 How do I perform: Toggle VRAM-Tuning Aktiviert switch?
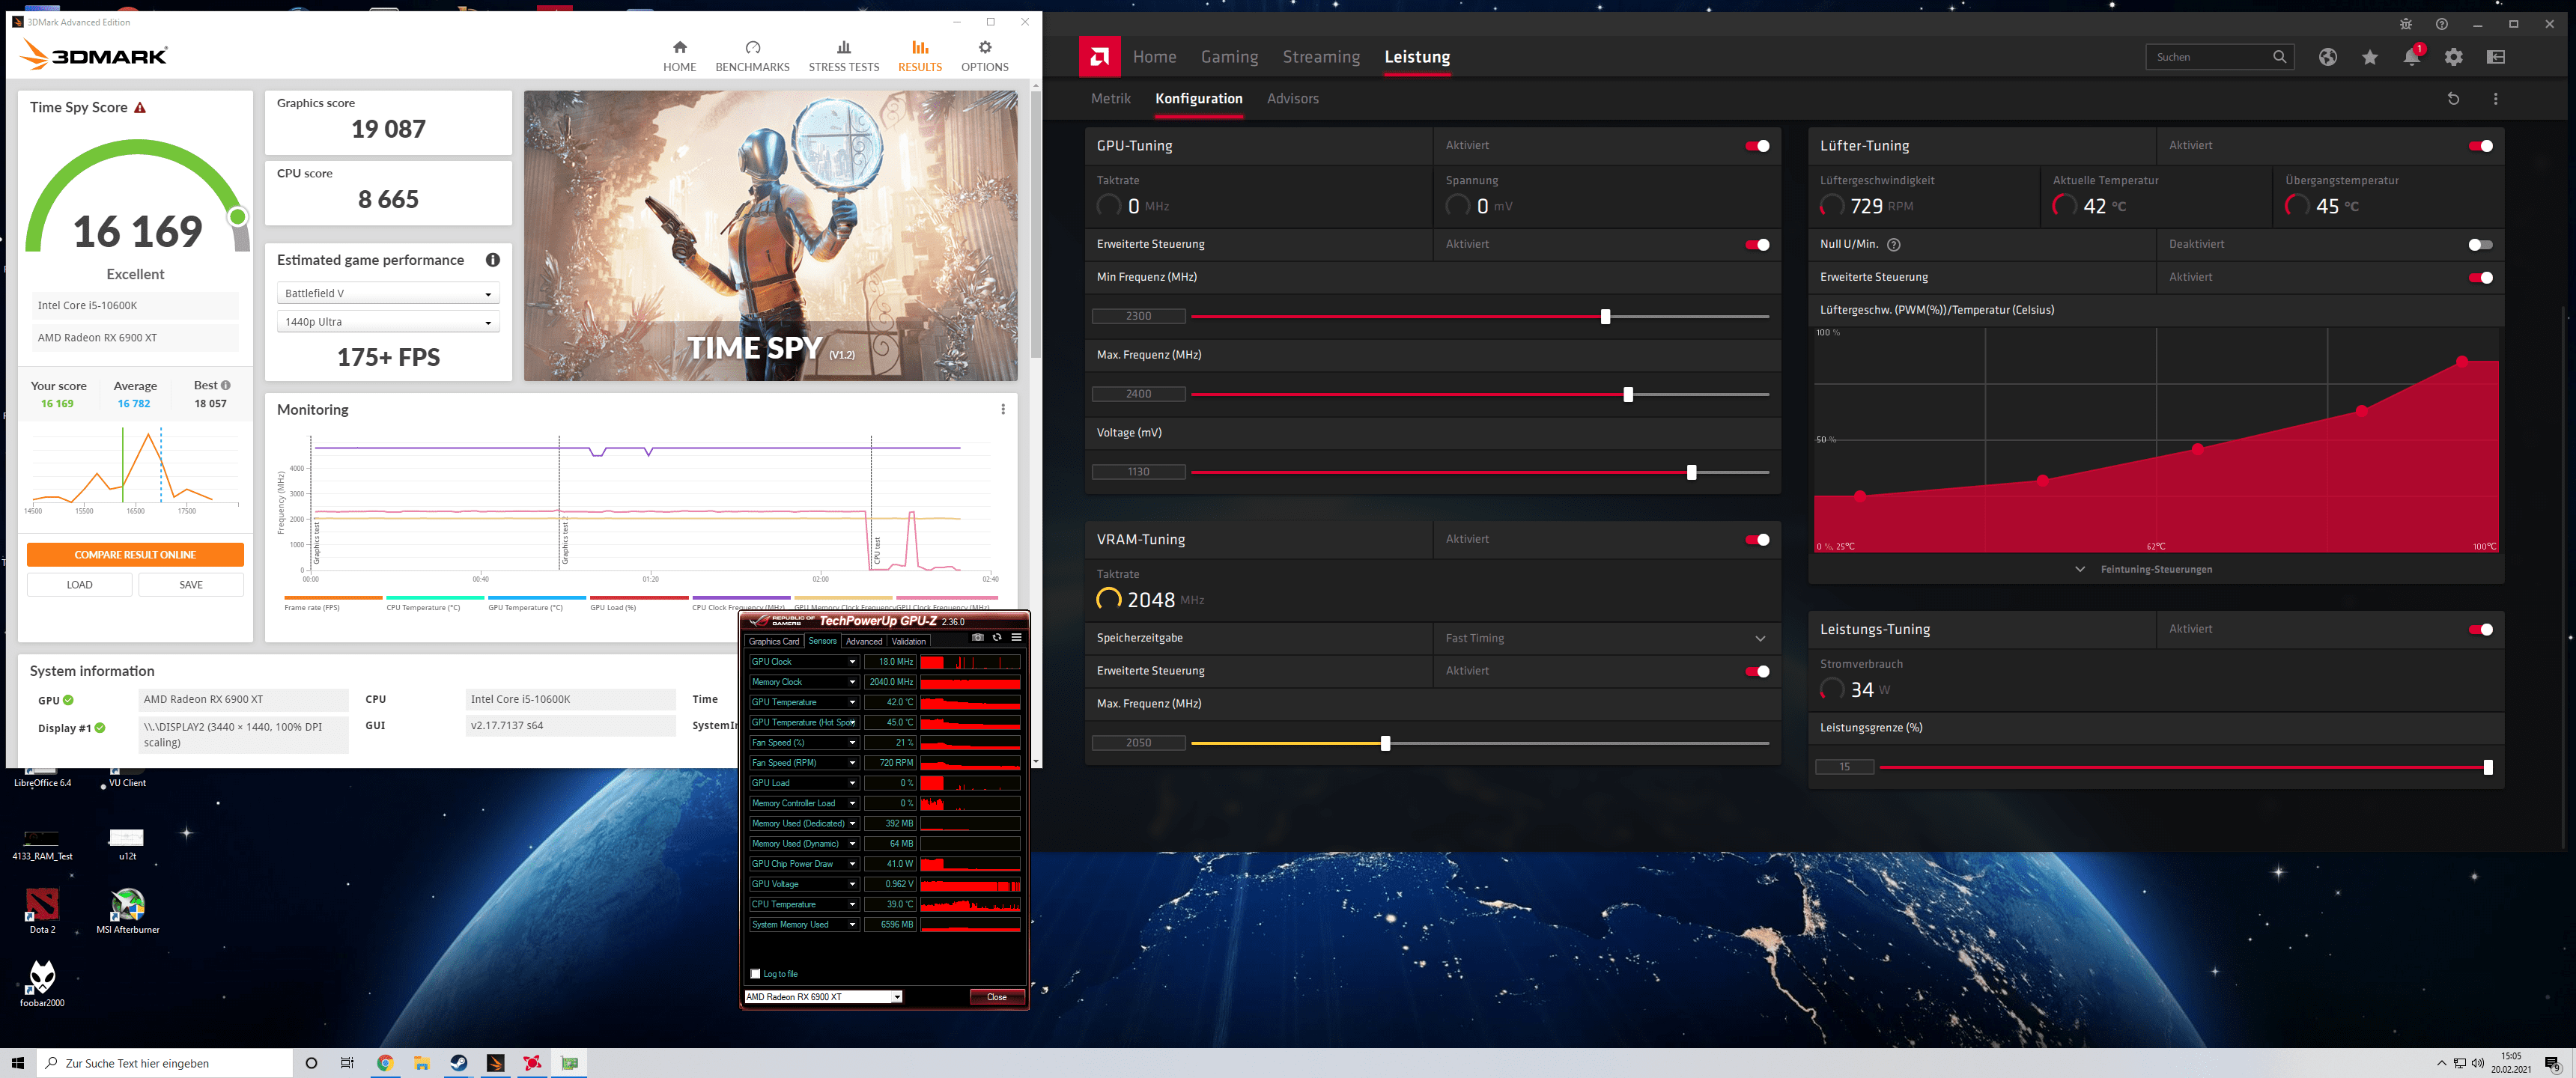[x=1756, y=540]
